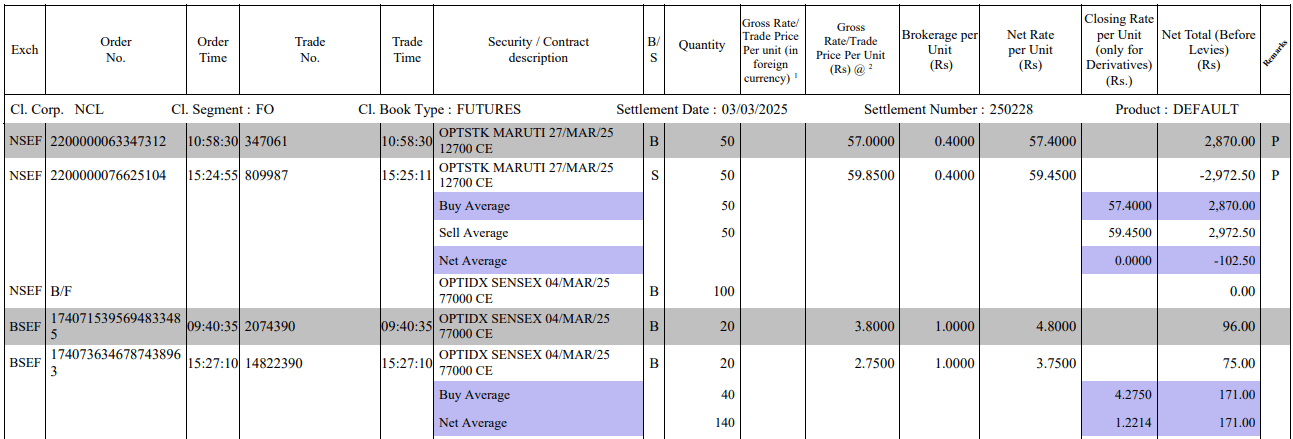Select trade number 809987
Screen dimensions: 1293x439
point(266,175)
